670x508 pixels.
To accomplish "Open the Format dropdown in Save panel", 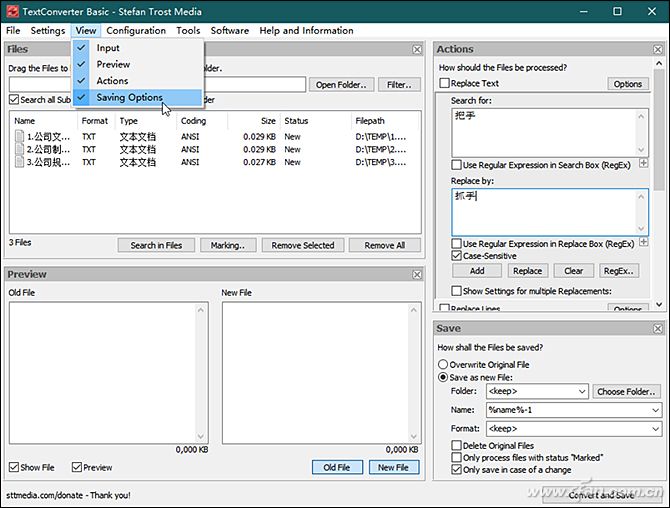I will click(655, 428).
